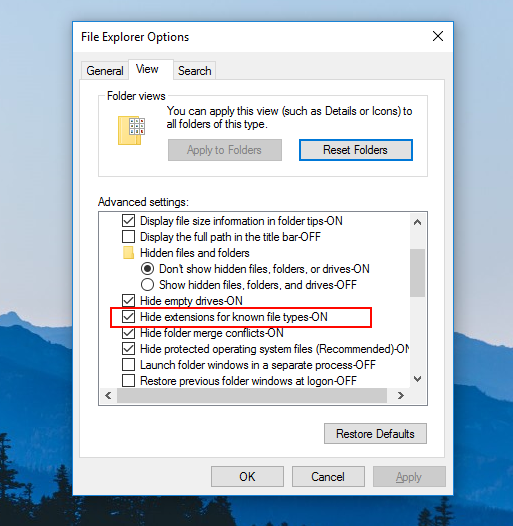513x526 pixels.
Task: Confirm with the OK button
Action: coord(247,477)
